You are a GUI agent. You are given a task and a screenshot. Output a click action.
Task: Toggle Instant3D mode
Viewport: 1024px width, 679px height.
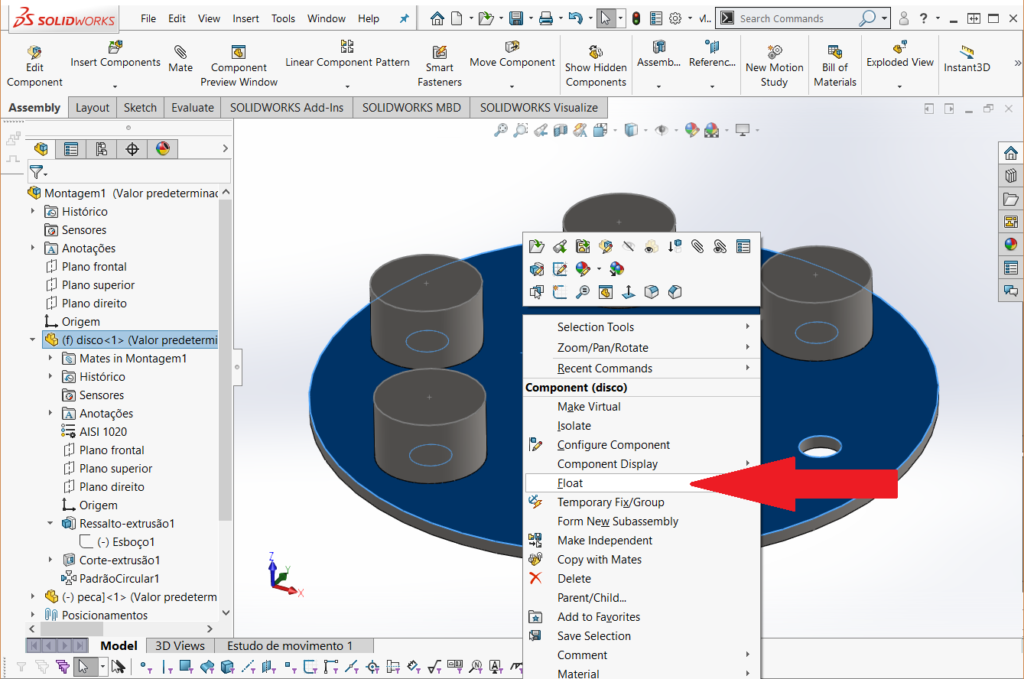[x=966, y=60]
